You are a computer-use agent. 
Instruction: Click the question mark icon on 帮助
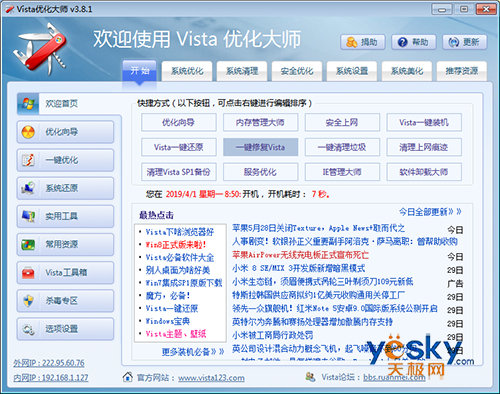(403, 42)
